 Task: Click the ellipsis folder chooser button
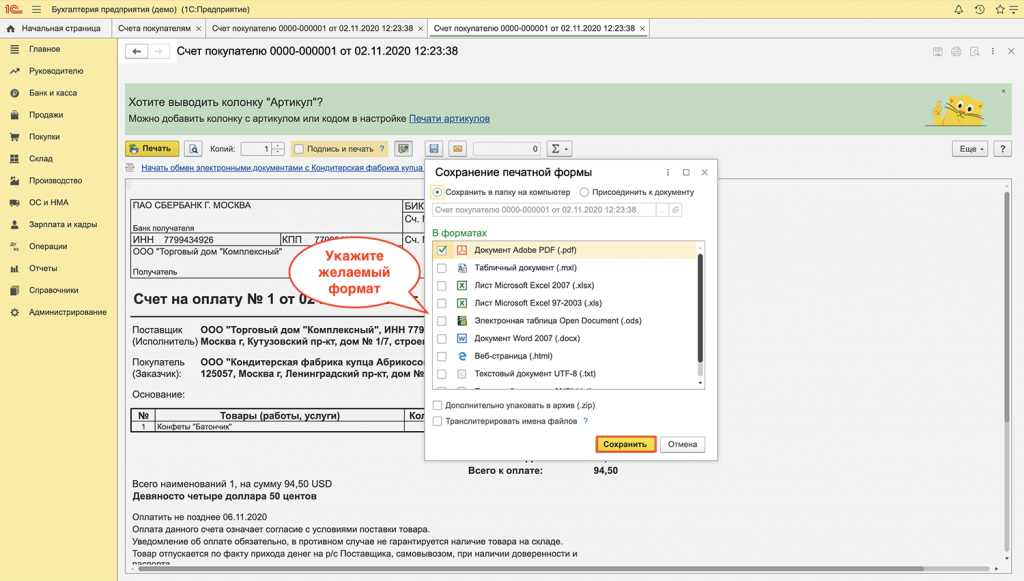pos(662,210)
